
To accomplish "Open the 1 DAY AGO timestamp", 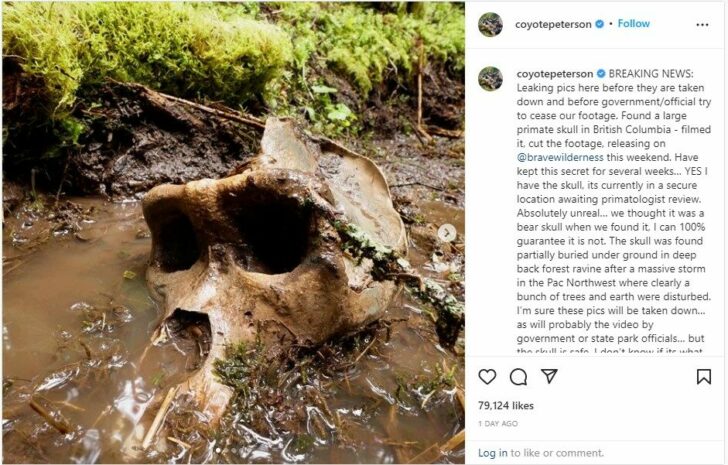I will (x=498, y=424).
